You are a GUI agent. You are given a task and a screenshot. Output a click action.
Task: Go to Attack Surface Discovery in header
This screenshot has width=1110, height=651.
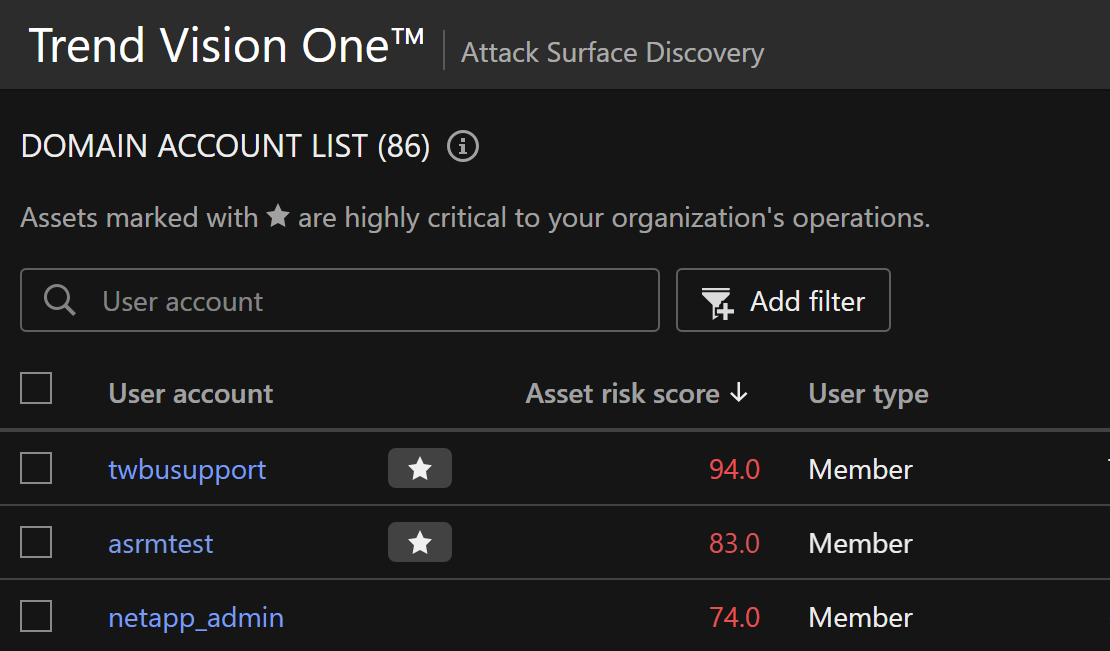pos(612,53)
